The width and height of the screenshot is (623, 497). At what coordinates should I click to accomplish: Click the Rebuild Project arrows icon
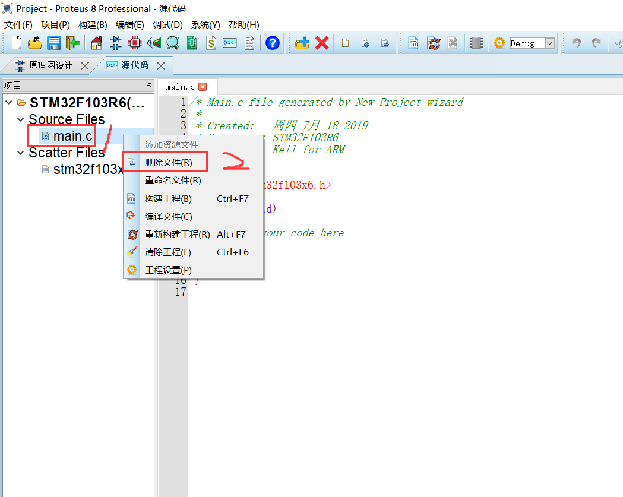click(x=433, y=43)
